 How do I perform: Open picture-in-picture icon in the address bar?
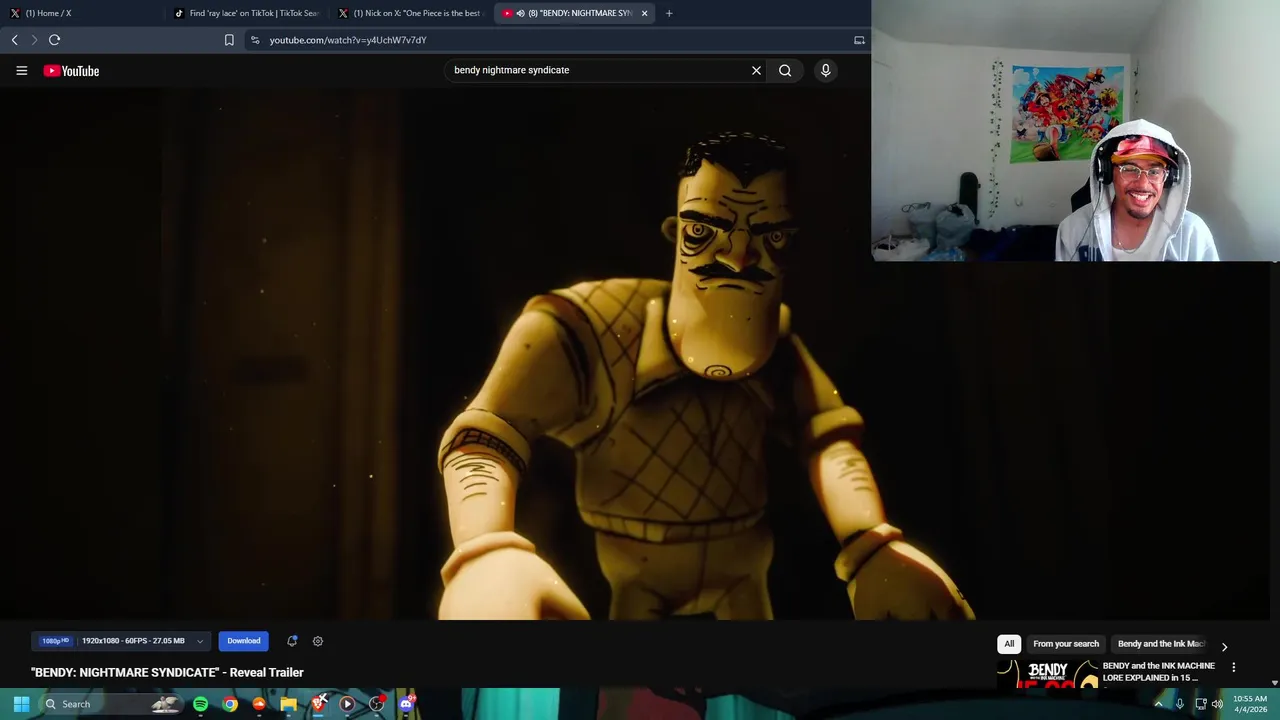(x=859, y=40)
